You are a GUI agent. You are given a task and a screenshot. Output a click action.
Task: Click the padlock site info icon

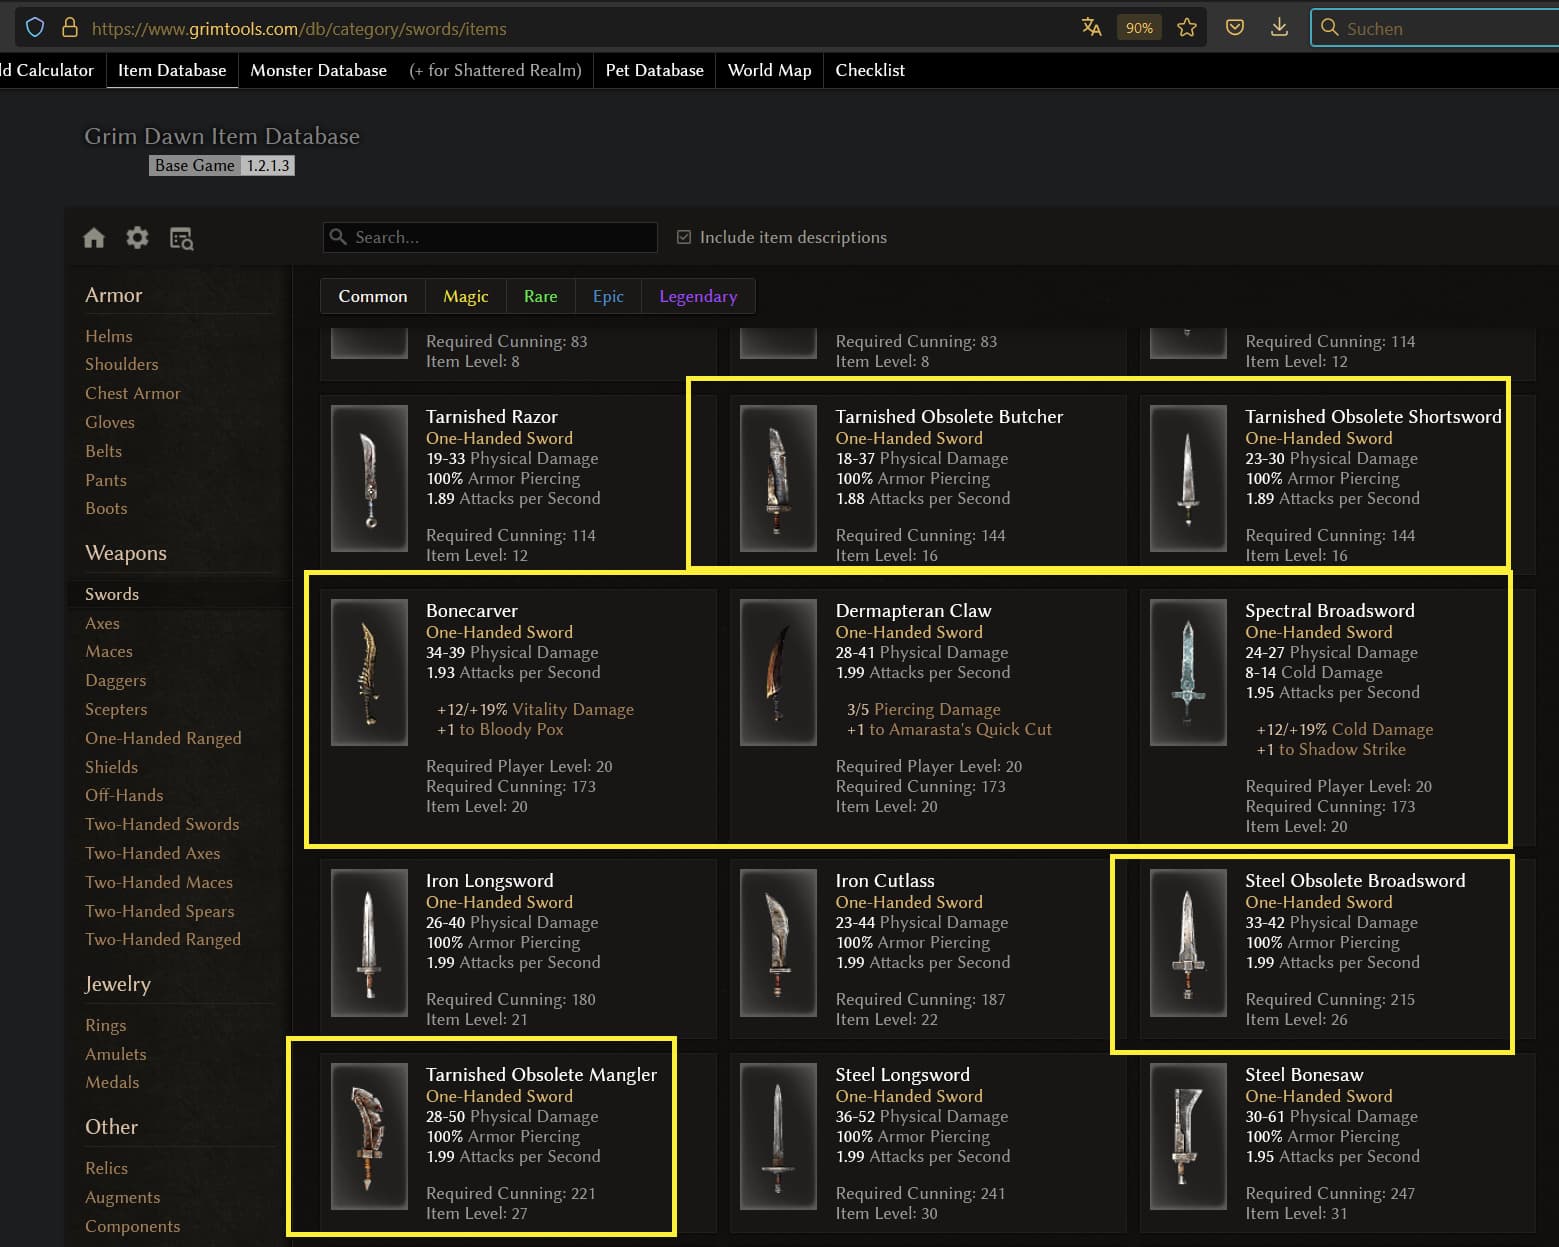(x=70, y=27)
